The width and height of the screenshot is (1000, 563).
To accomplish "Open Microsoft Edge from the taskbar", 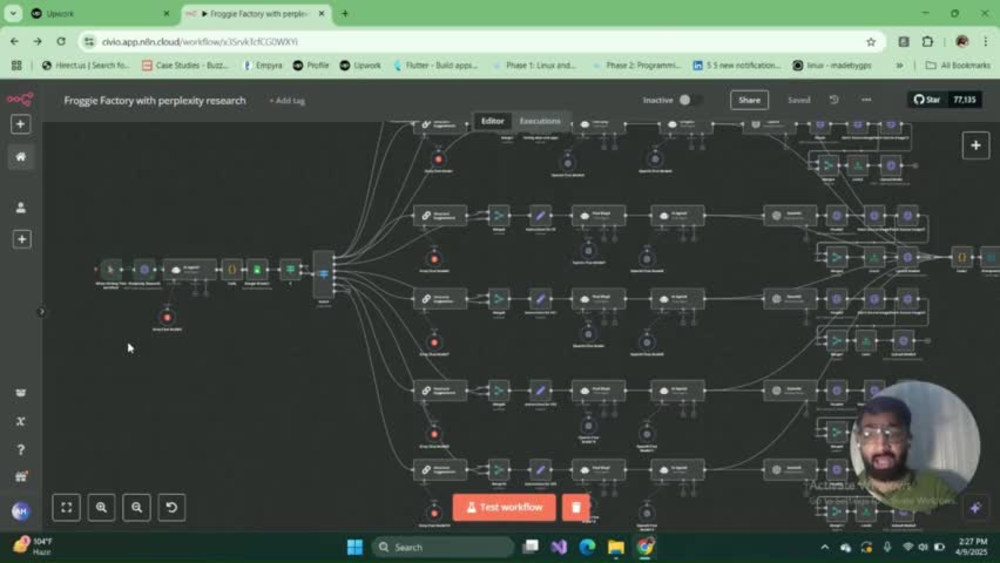I will (x=587, y=547).
